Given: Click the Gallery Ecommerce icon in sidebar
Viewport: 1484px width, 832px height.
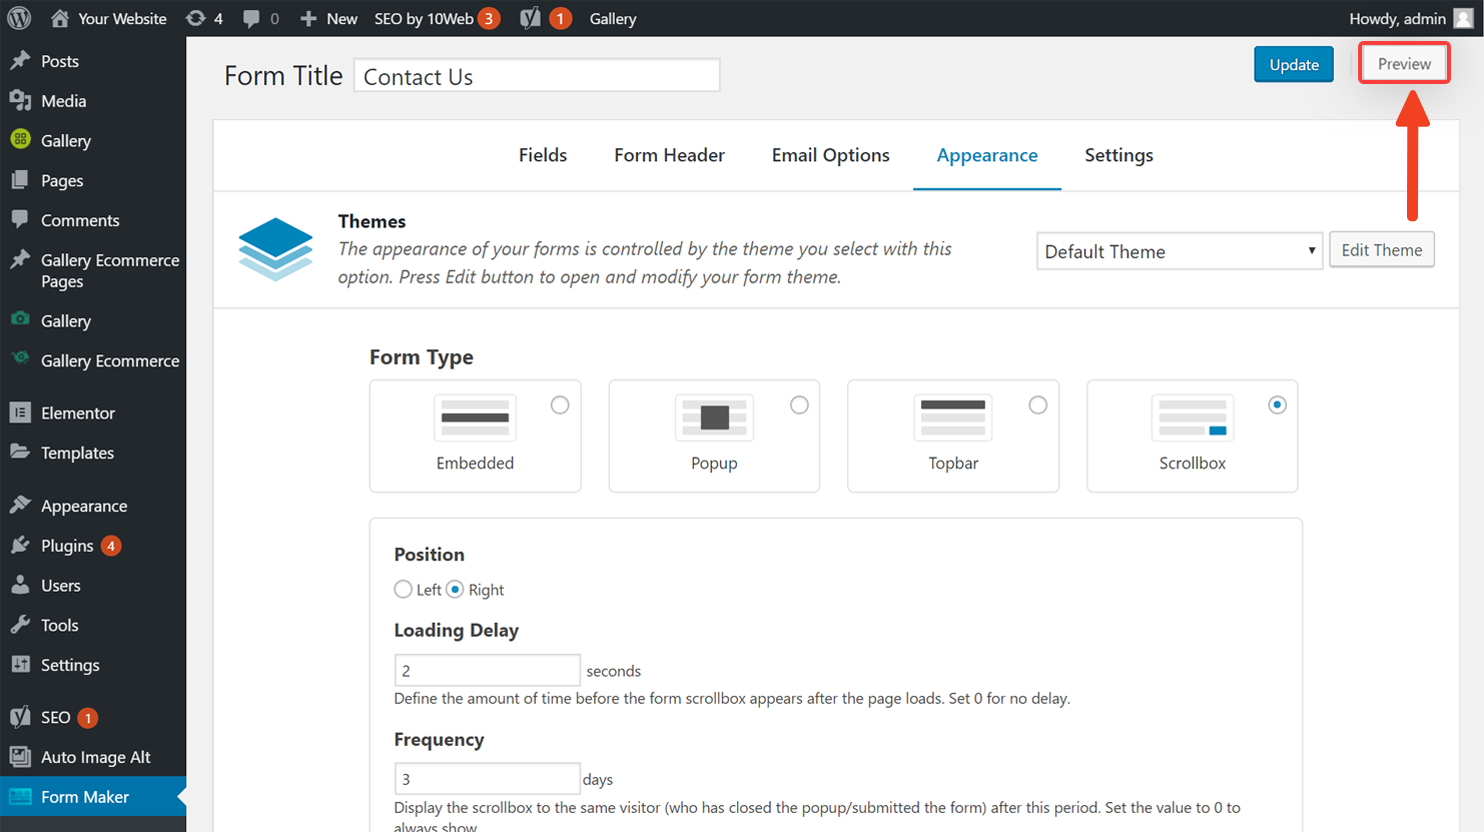Looking at the screenshot, I should pyautogui.click(x=20, y=358).
